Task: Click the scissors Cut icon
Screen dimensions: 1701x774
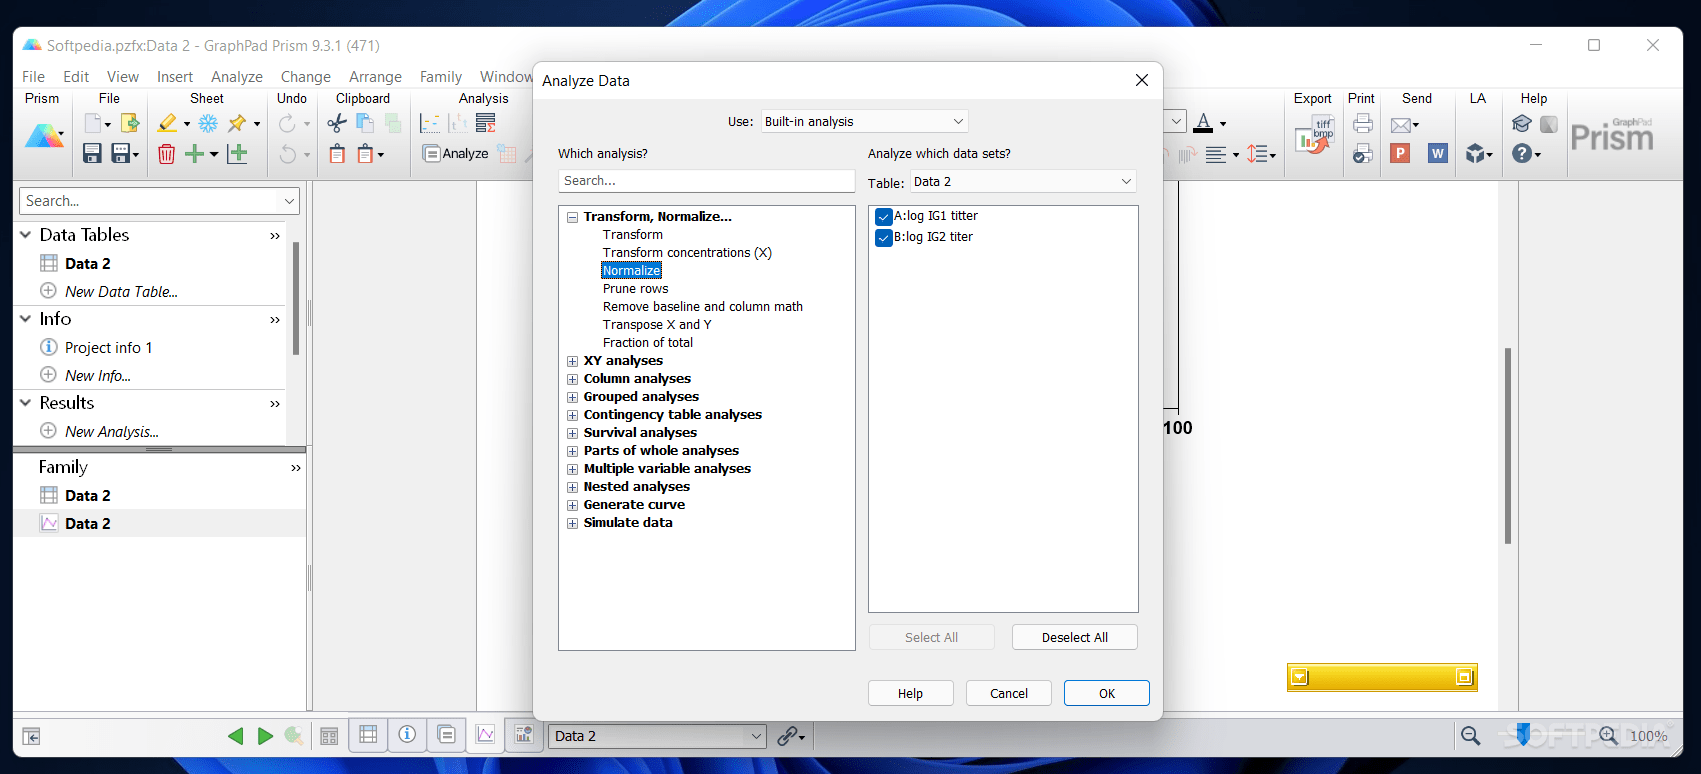Action: [337, 123]
